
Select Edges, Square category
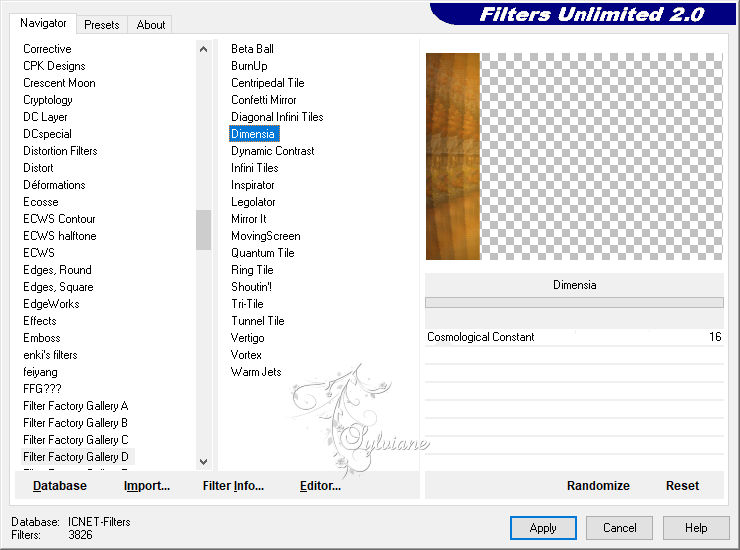coord(59,287)
